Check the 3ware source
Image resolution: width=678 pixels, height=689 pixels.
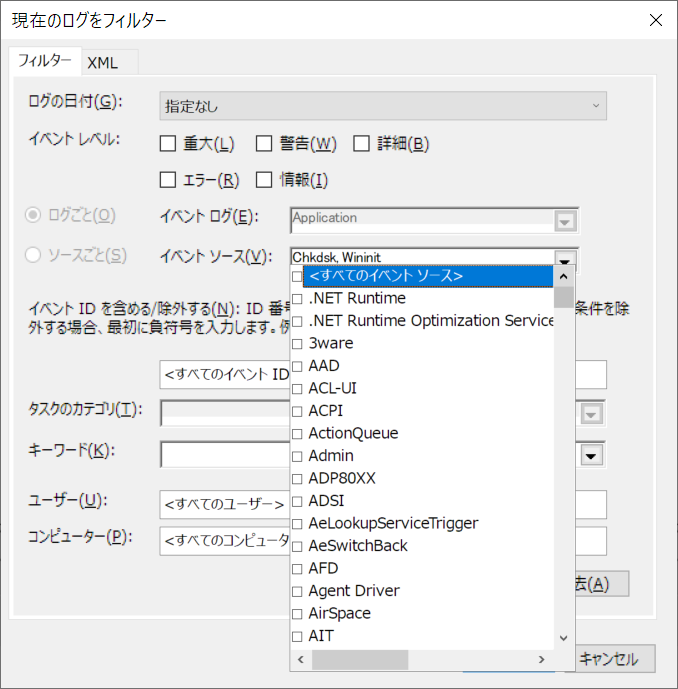[297, 344]
